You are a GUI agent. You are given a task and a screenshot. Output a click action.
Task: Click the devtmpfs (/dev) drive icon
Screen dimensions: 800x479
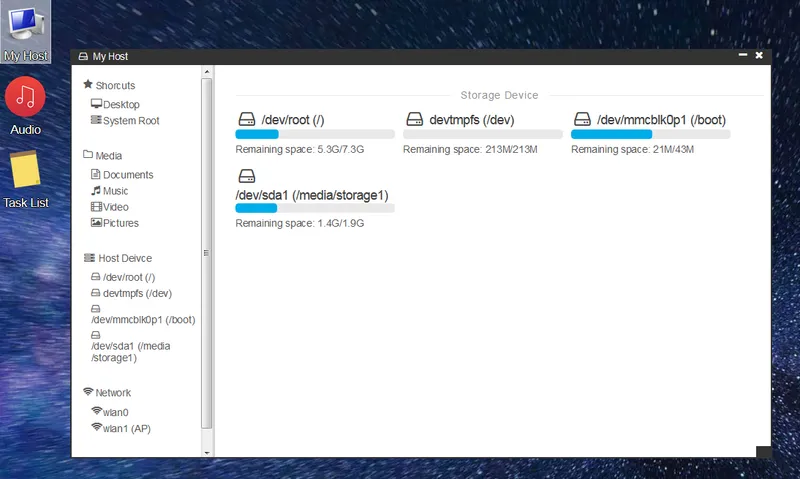tap(414, 120)
